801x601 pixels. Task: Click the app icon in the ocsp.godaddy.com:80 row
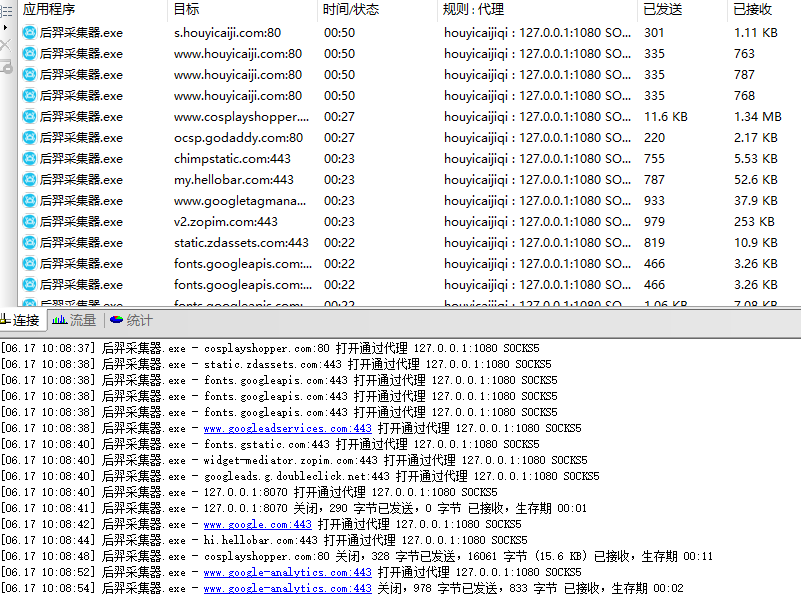coord(30,137)
